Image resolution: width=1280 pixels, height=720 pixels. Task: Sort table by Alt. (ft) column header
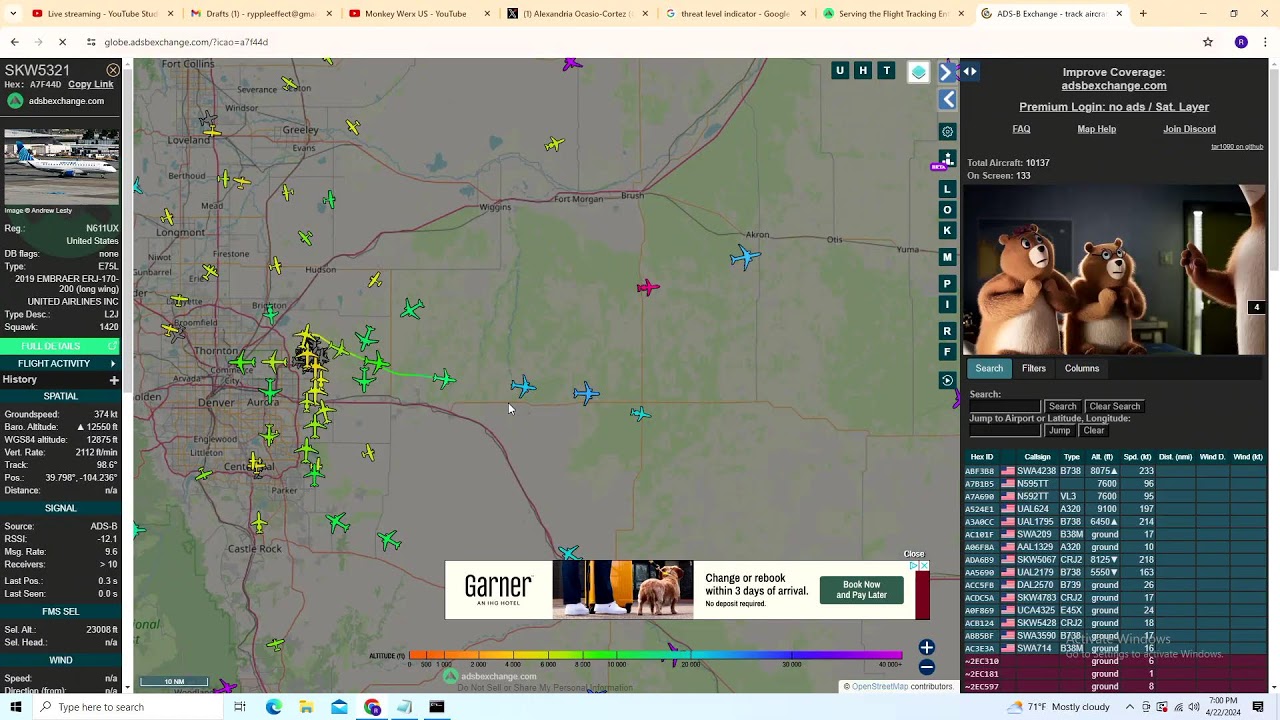click(x=1102, y=457)
